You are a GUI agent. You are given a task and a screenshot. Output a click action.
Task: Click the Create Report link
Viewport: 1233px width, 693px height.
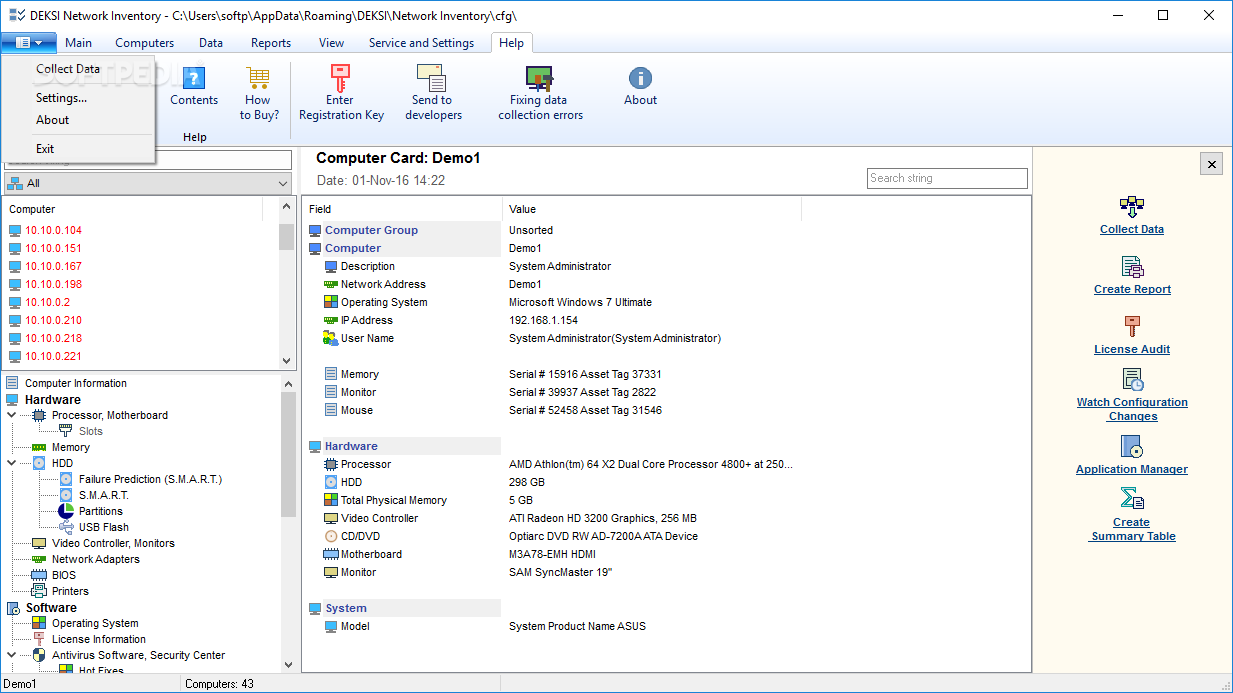pos(1132,289)
